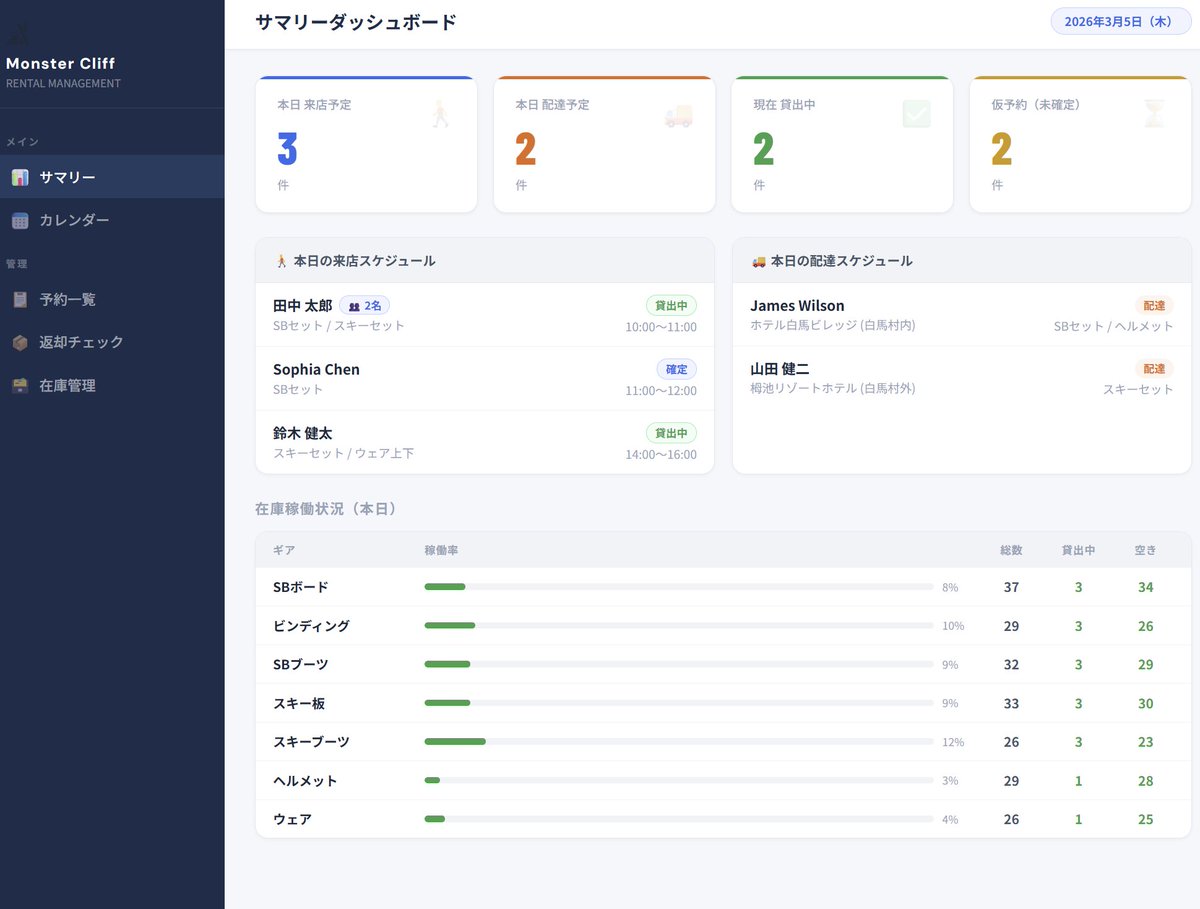Click James Wilson in delivery schedule
Image resolution: width=1200 pixels, height=909 pixels.
coord(797,306)
